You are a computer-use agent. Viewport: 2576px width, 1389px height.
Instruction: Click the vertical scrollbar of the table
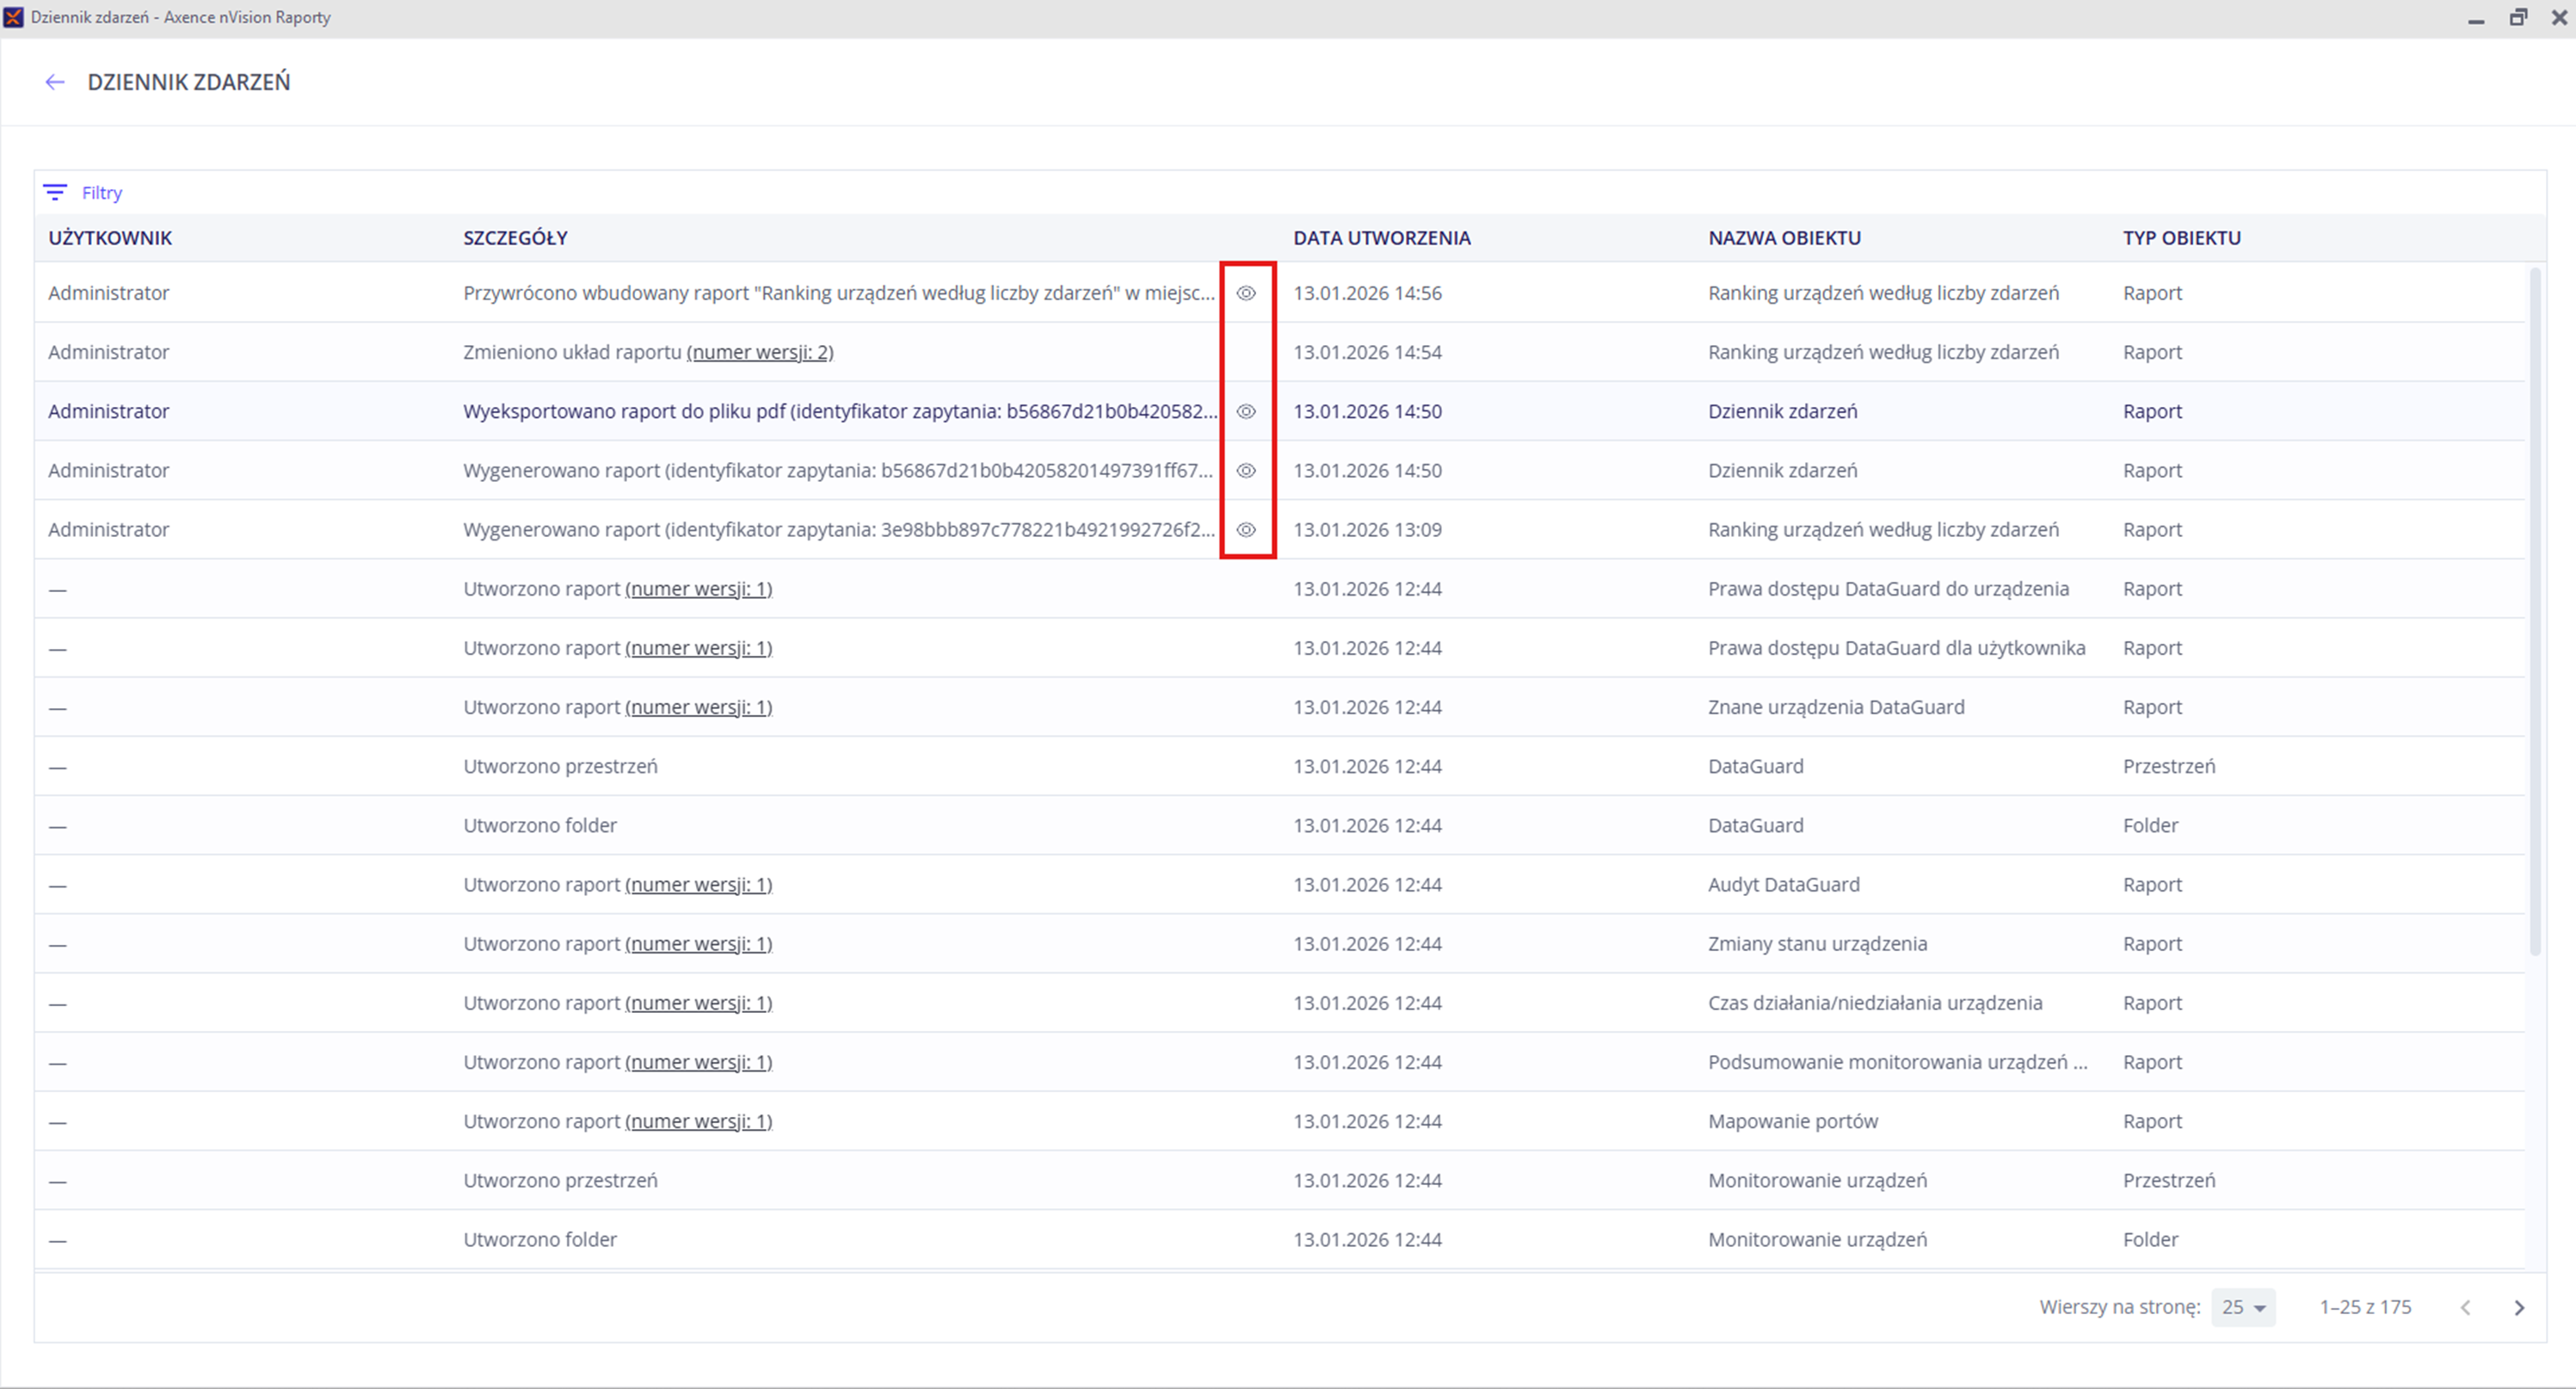click(x=2534, y=610)
